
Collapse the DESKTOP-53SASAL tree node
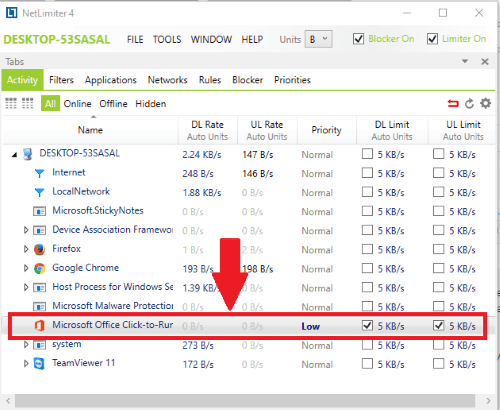coord(14,155)
